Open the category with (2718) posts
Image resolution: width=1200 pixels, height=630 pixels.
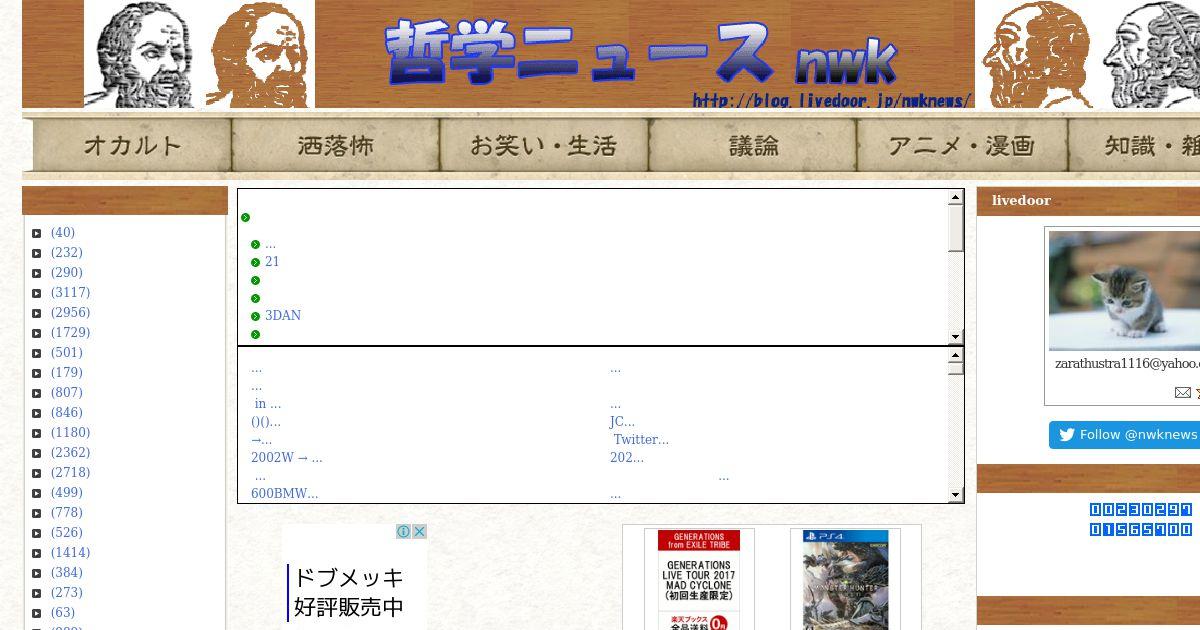pos(71,473)
